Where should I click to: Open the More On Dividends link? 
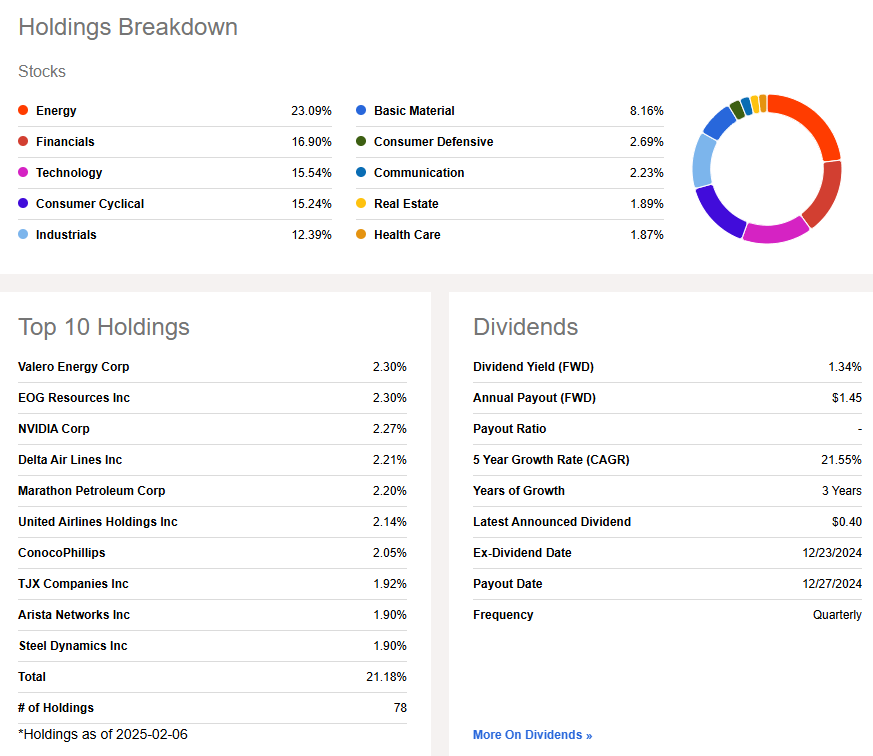tap(532, 735)
